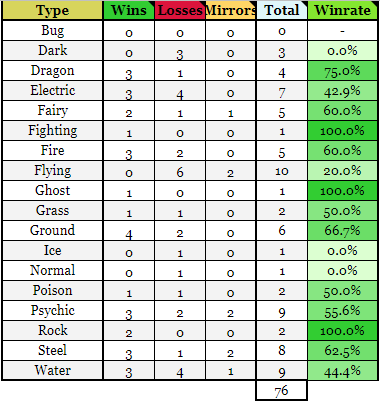The height and width of the screenshot is (402, 380).
Task: Select the Ghost type cell
Action: click(52, 191)
